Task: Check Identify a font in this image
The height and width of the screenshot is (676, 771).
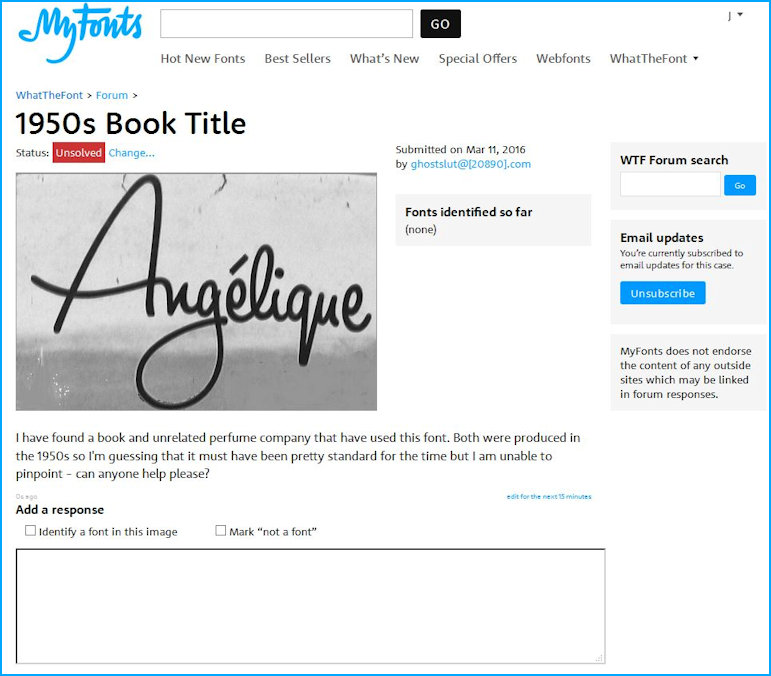Action: click(x=30, y=531)
